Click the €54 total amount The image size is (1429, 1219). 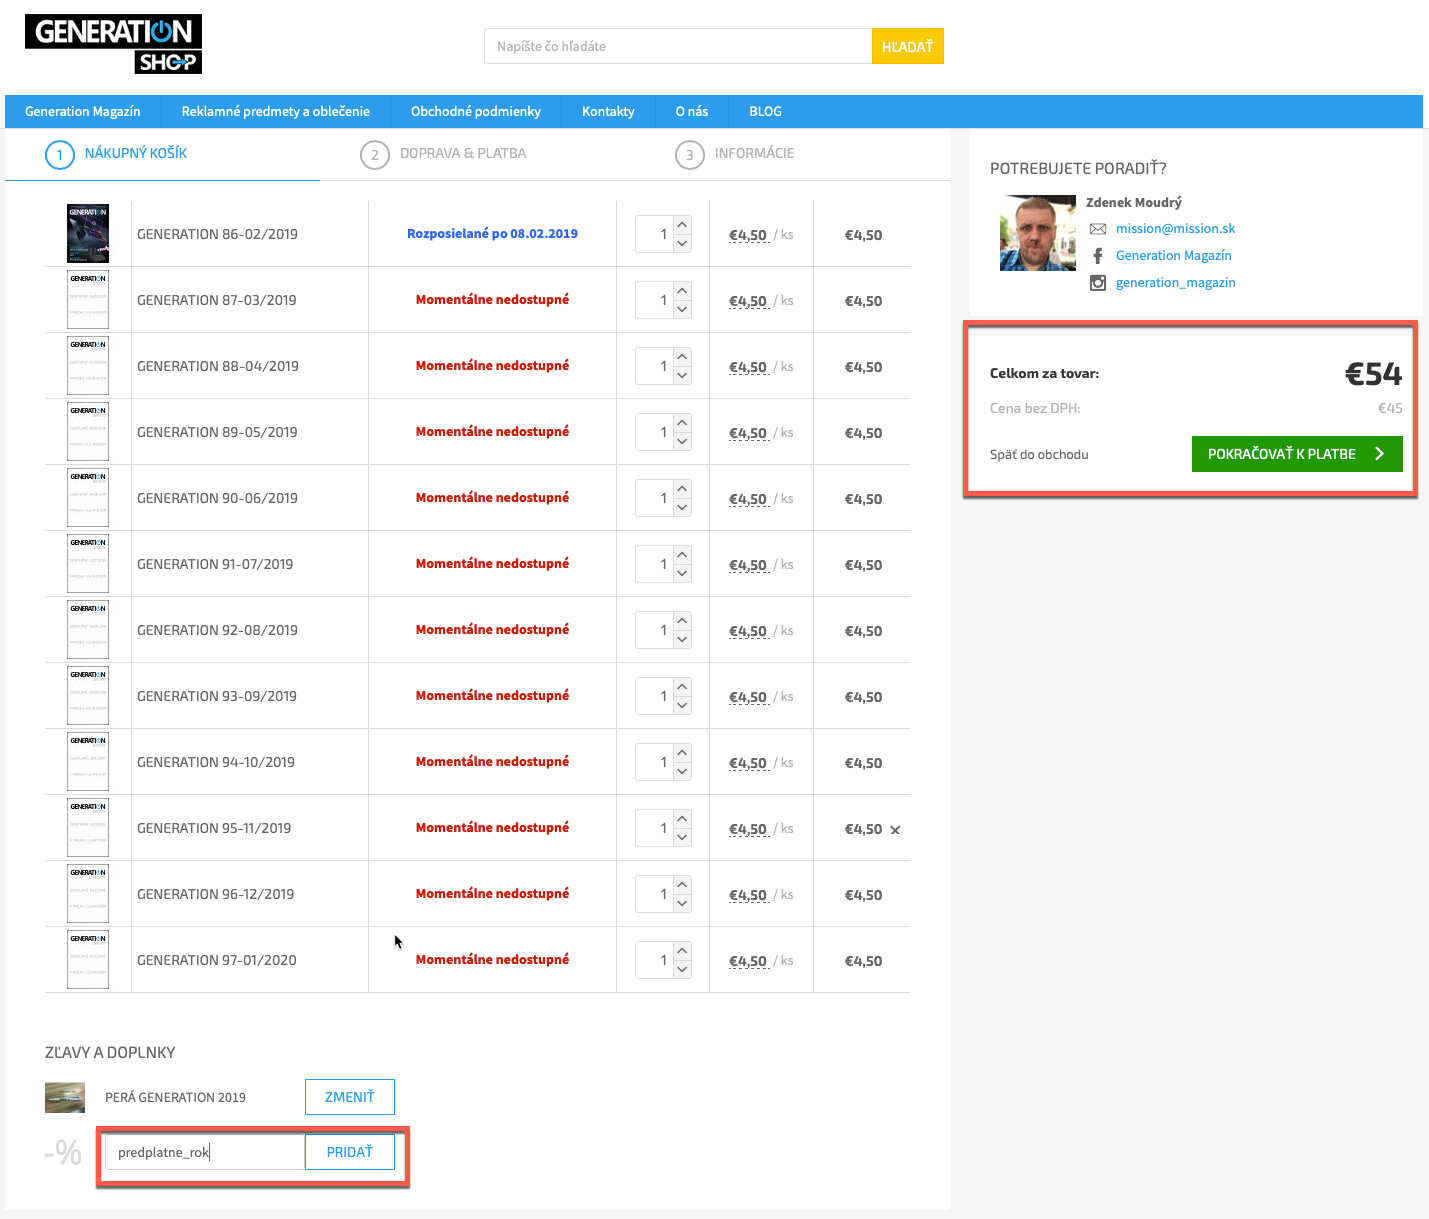(x=1373, y=374)
